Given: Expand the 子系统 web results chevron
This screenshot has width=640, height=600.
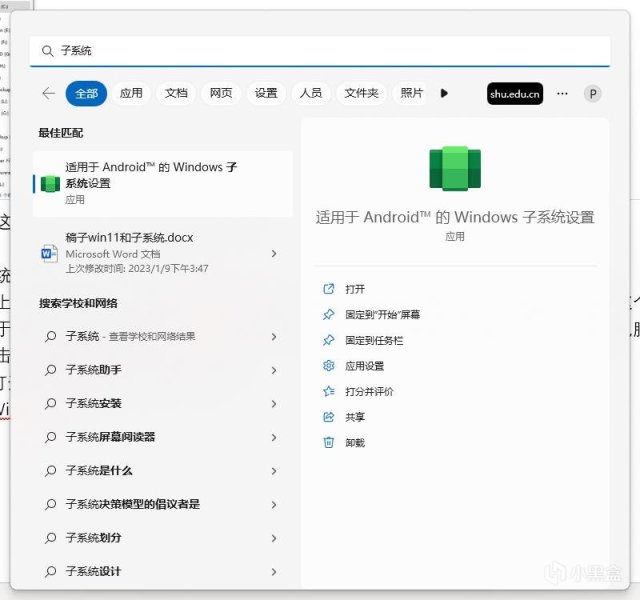Looking at the screenshot, I should click(x=274, y=337).
